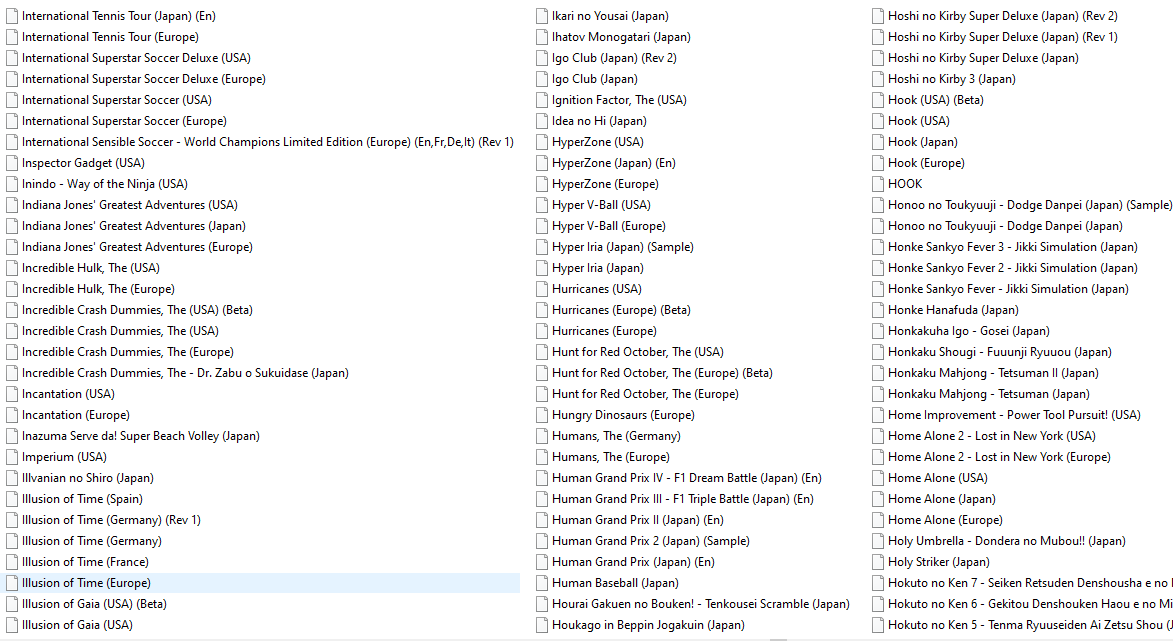The height and width of the screenshot is (641, 1173).
Task: Select Igo Club (Japan) (Rev 2)
Action: point(614,58)
